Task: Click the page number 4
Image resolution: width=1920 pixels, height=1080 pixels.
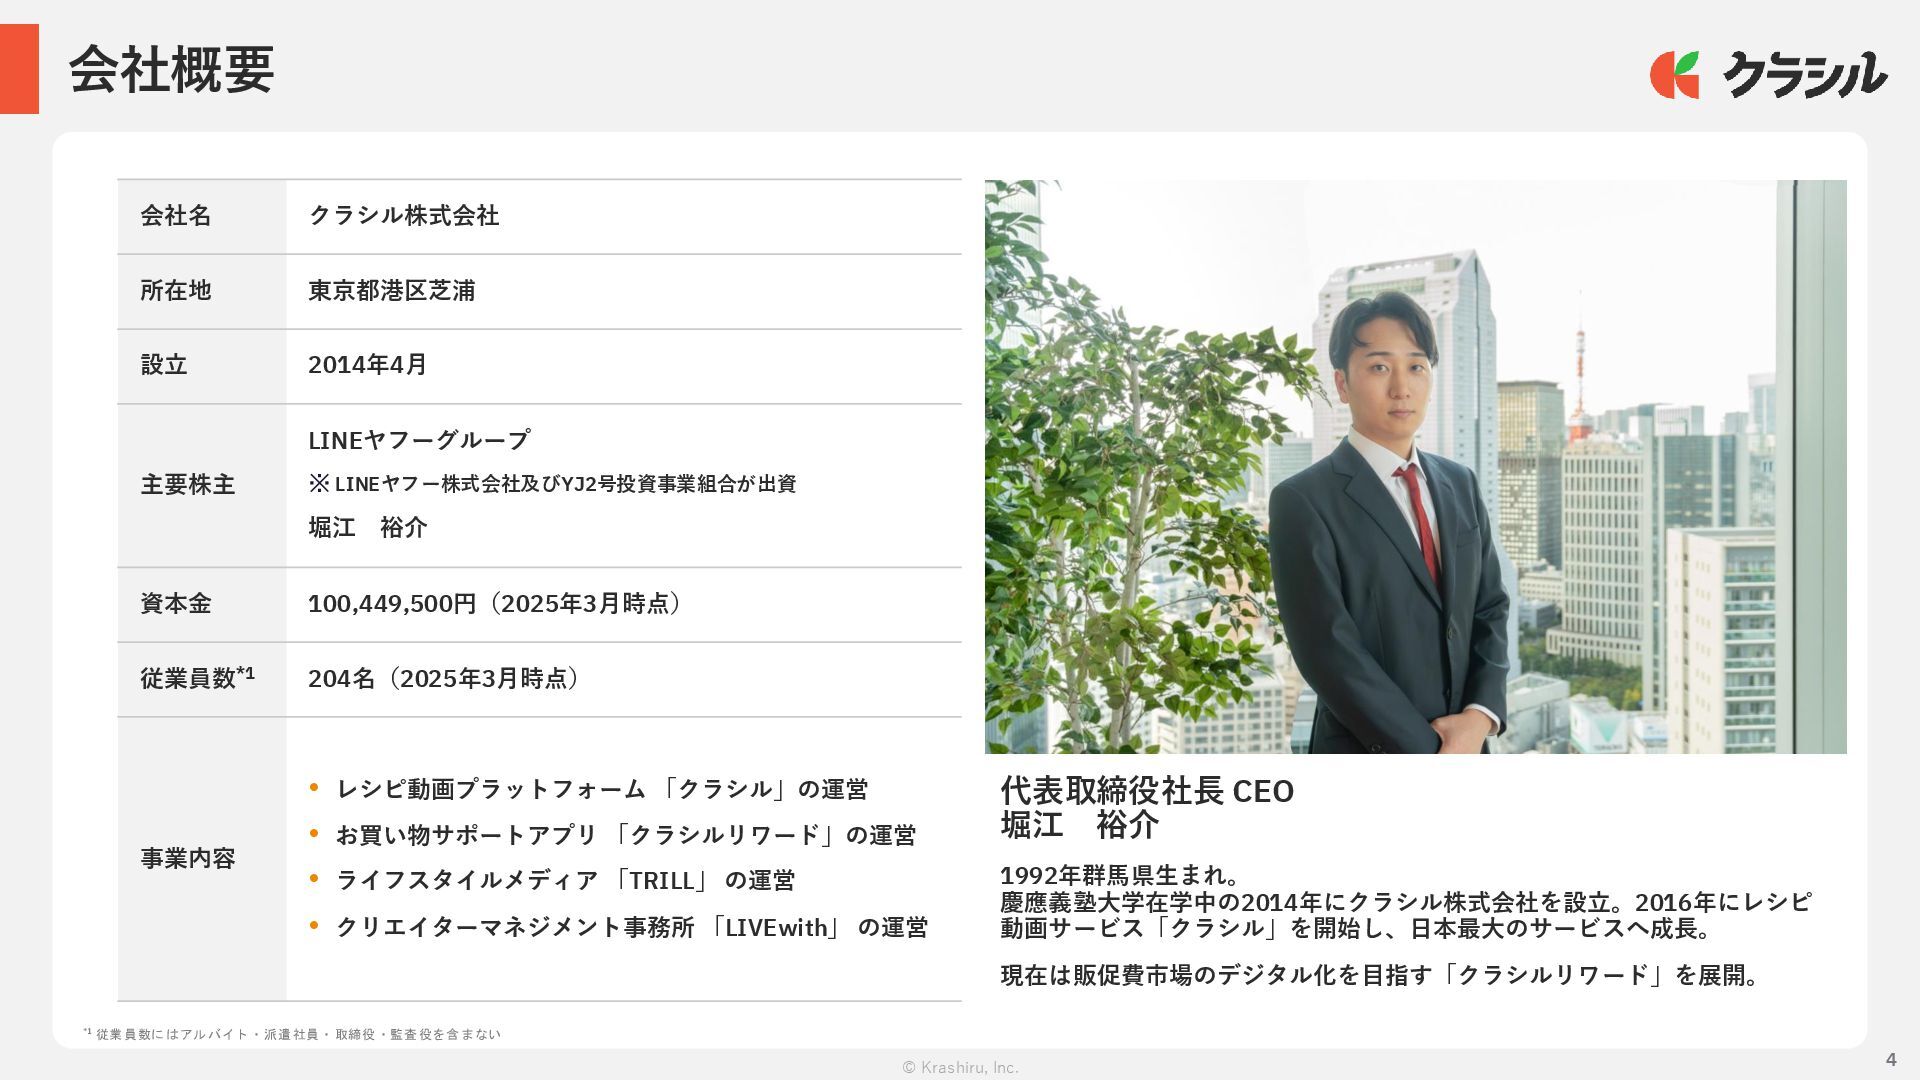Action: (1890, 1060)
